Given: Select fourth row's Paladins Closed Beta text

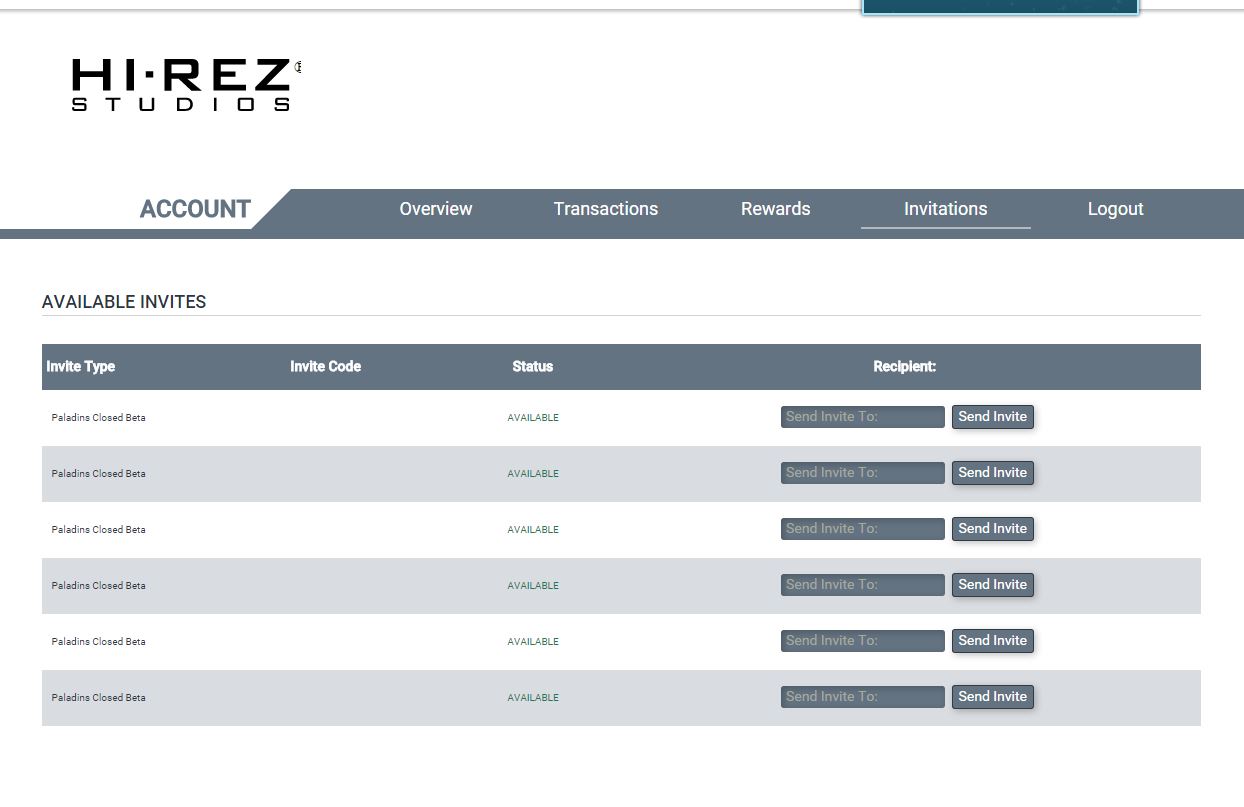Looking at the screenshot, I should pyautogui.click(x=99, y=586).
